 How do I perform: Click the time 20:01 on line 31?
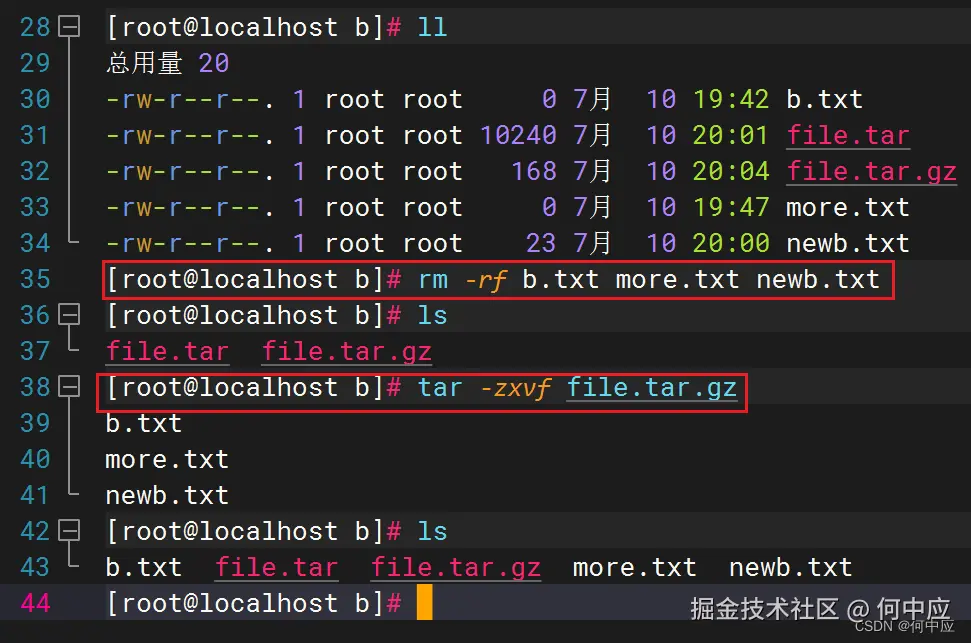(731, 135)
